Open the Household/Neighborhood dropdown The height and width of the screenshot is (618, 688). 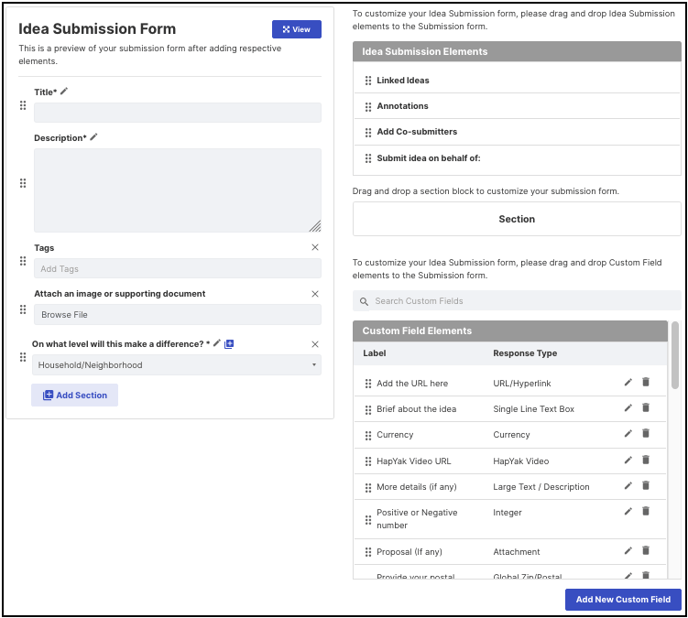tap(176, 365)
